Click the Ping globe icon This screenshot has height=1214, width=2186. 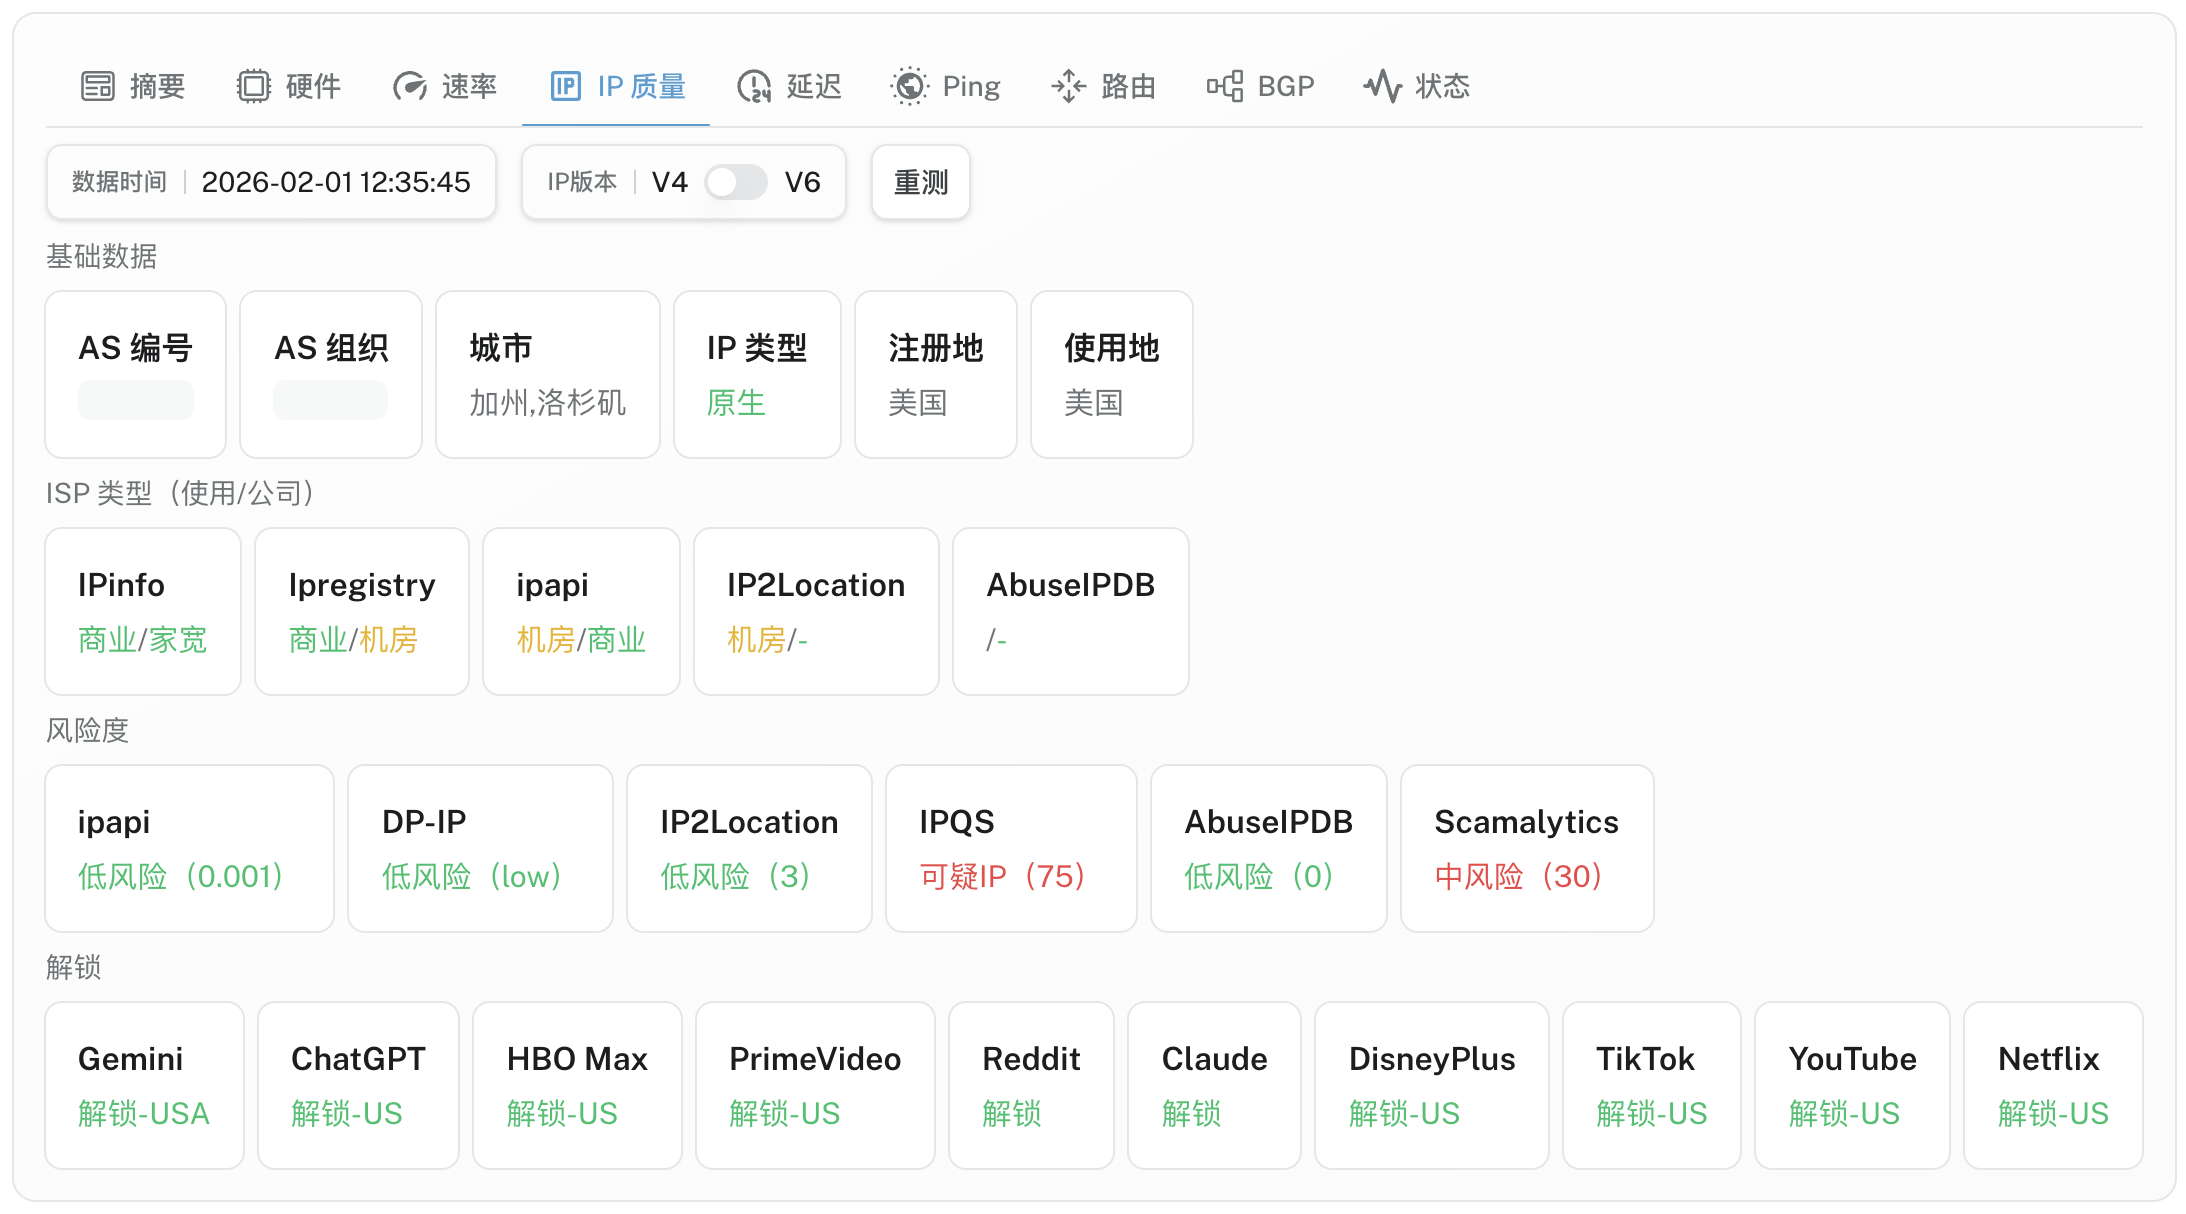pyautogui.click(x=909, y=86)
